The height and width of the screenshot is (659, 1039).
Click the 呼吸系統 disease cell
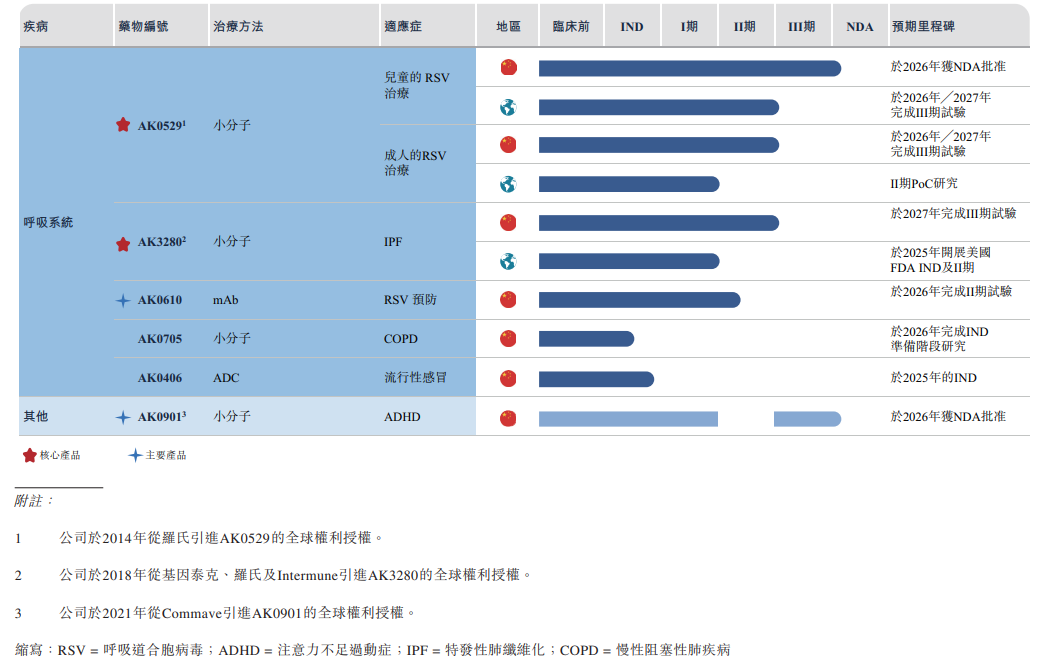click(48, 223)
